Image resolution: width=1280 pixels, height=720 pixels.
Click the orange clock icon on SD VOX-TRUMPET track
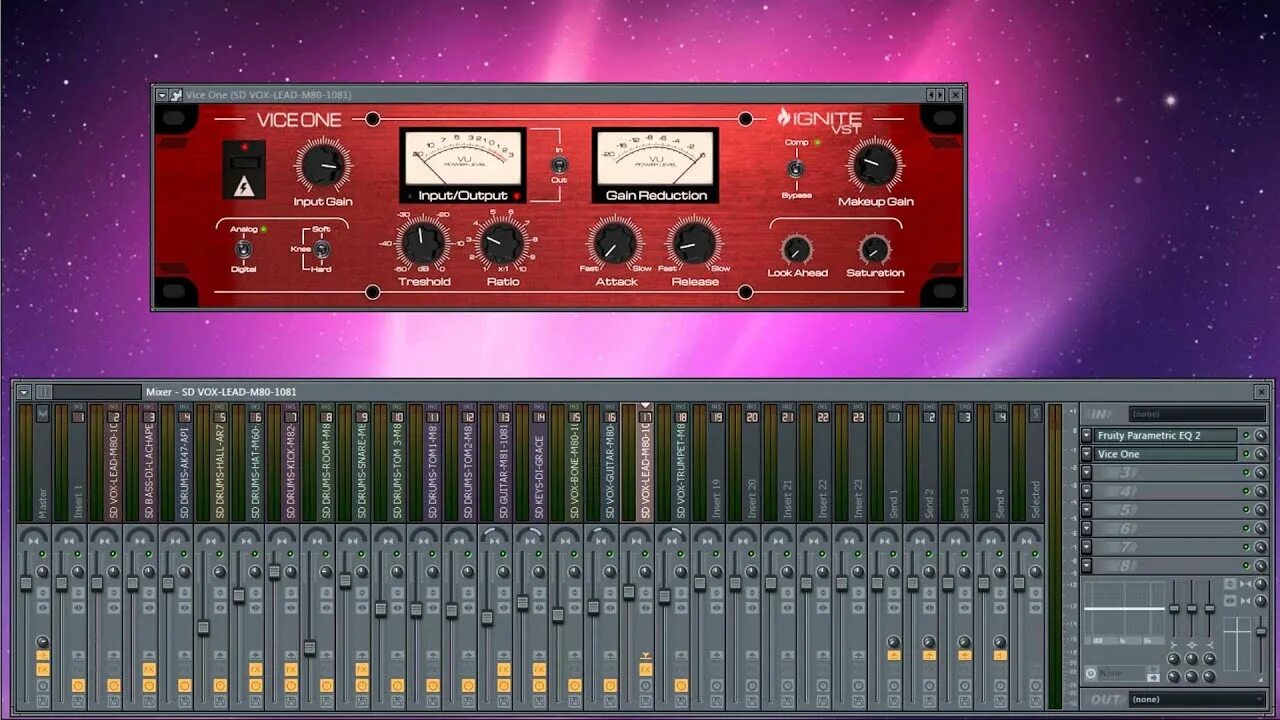(x=681, y=685)
